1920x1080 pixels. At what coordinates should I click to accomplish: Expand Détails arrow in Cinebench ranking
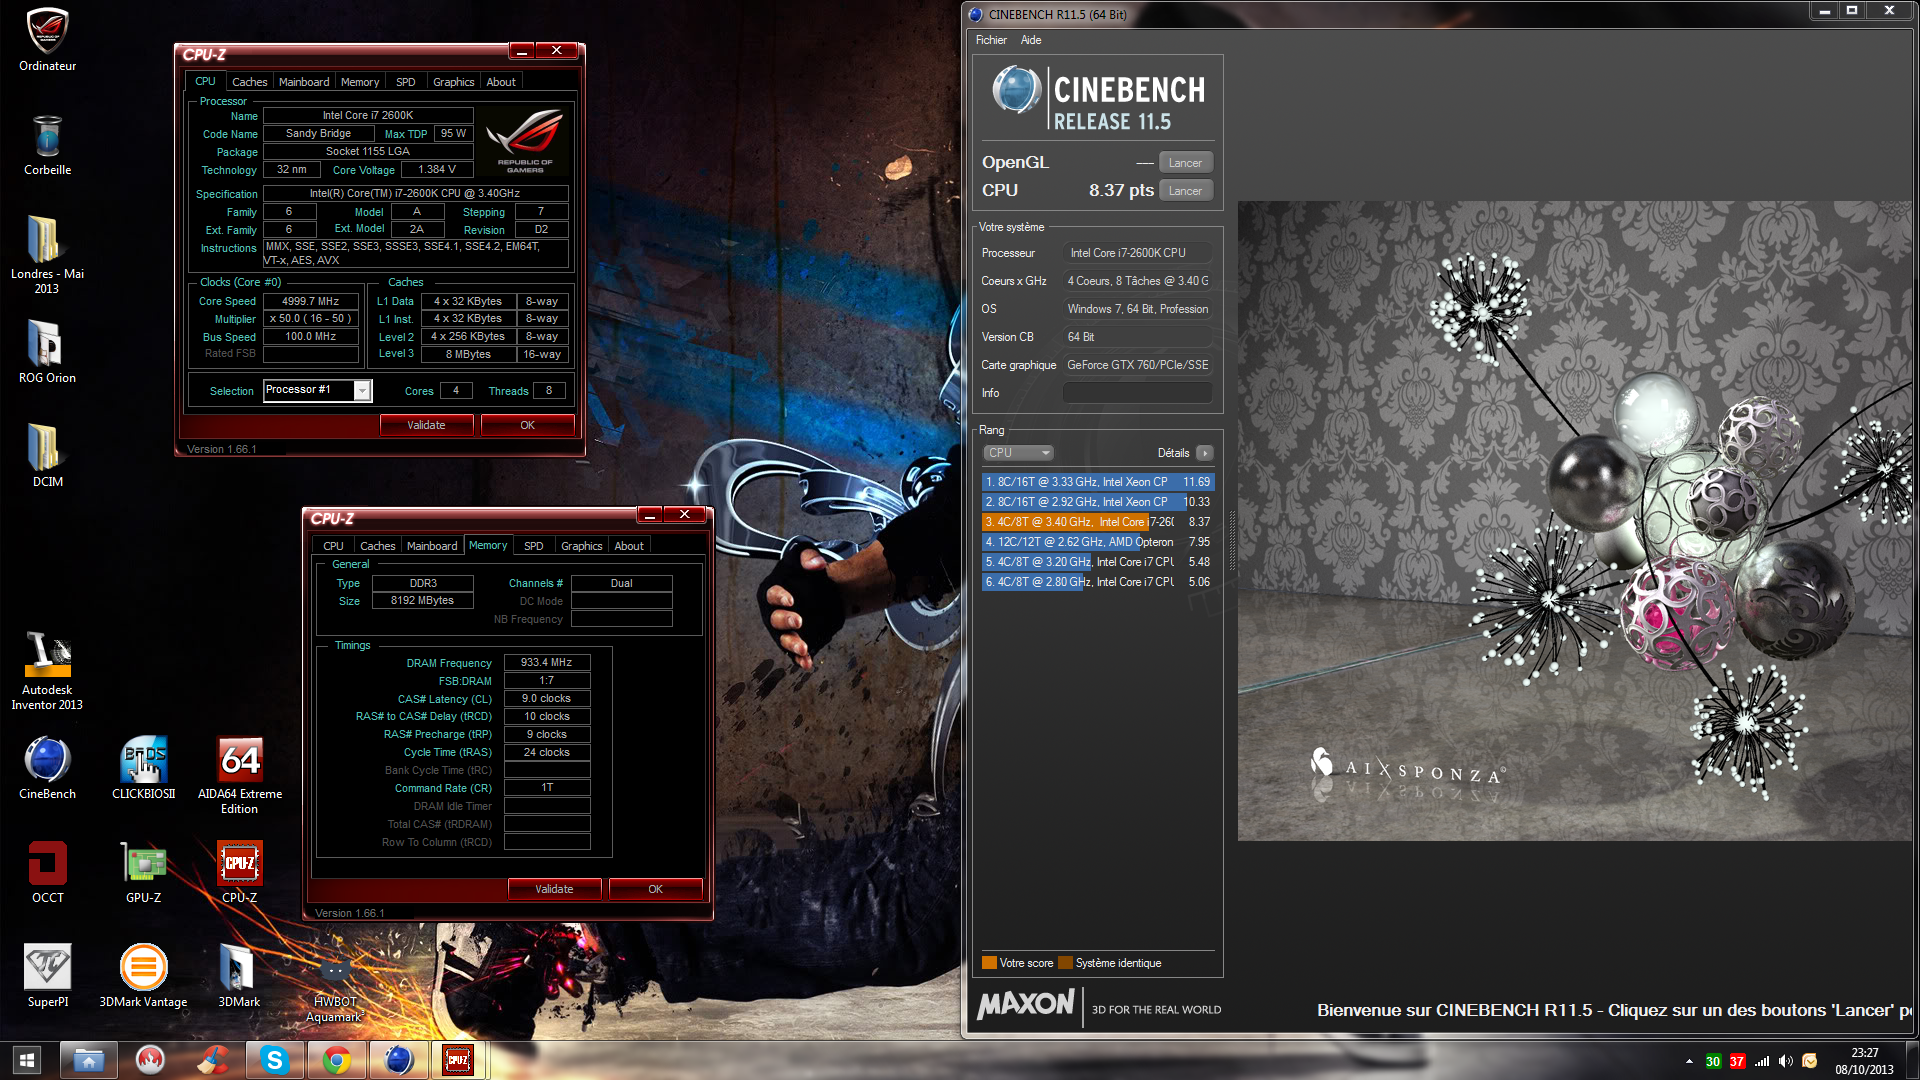(1205, 453)
